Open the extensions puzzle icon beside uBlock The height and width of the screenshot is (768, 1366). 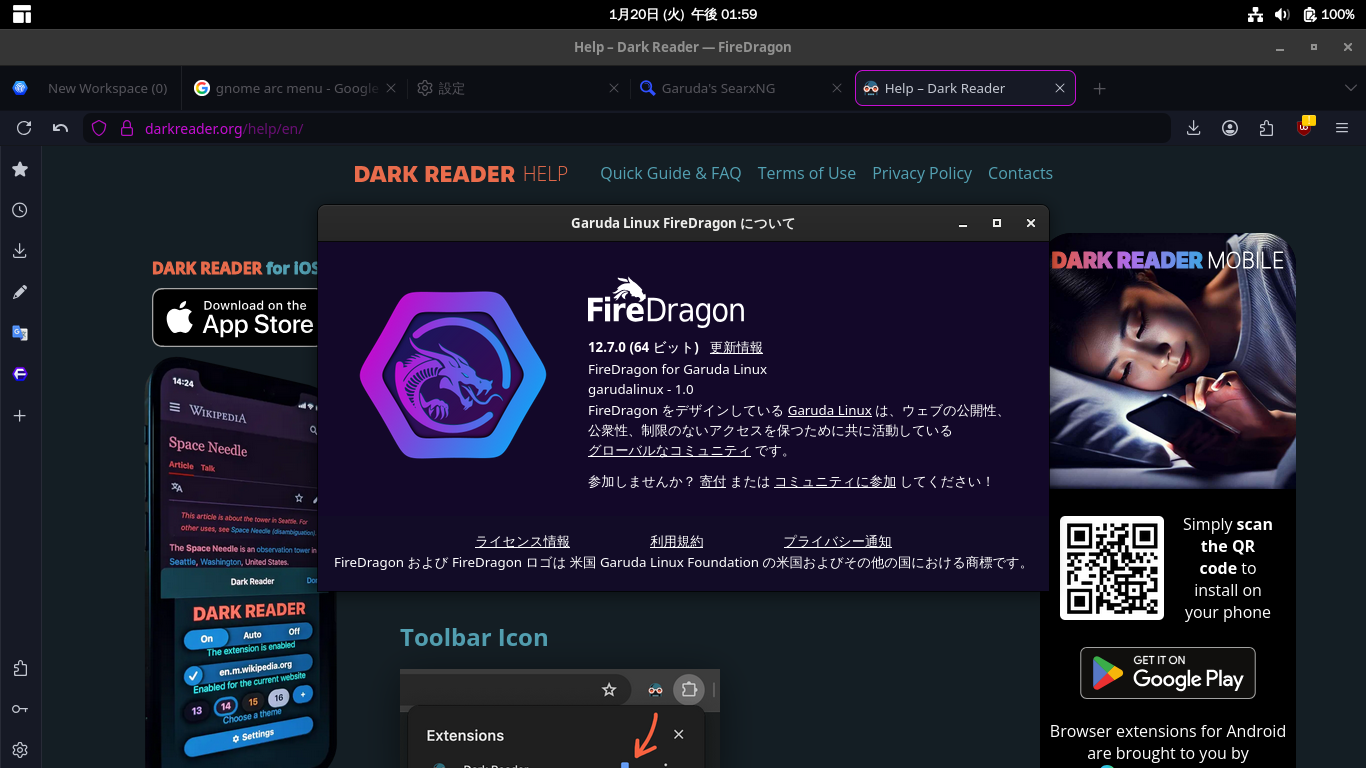point(1267,128)
